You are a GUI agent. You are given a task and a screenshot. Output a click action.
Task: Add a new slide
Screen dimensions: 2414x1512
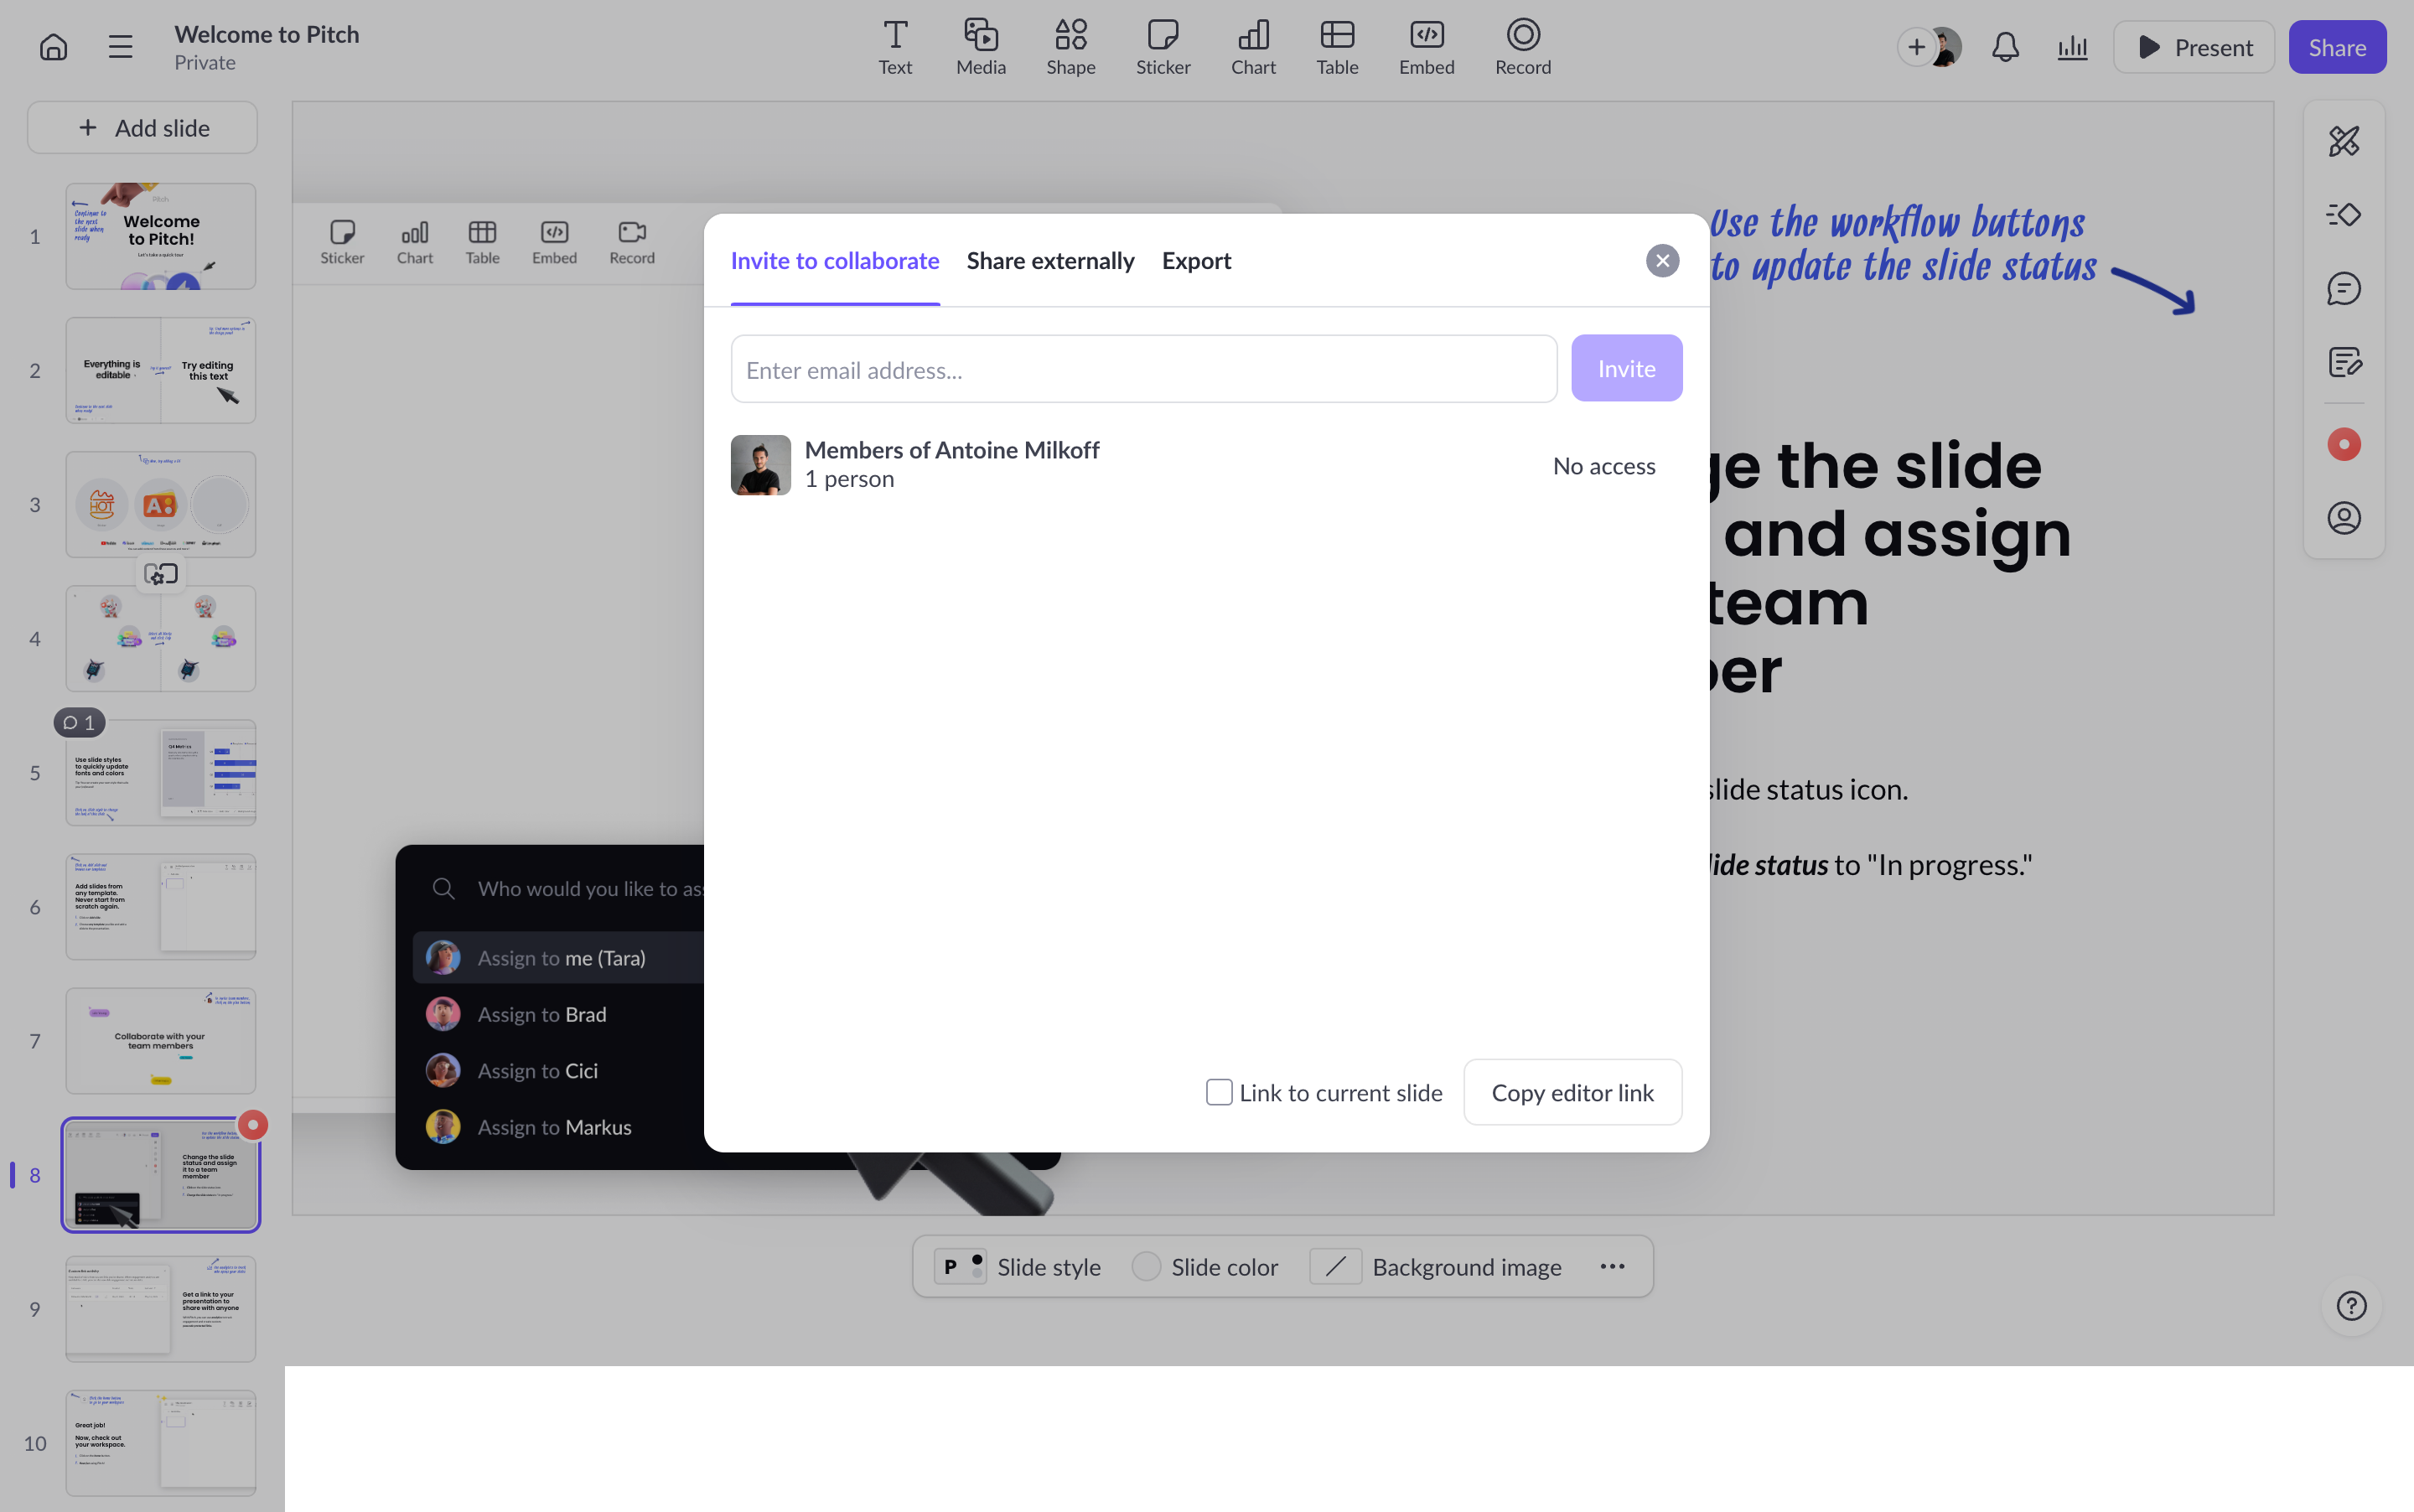point(142,127)
